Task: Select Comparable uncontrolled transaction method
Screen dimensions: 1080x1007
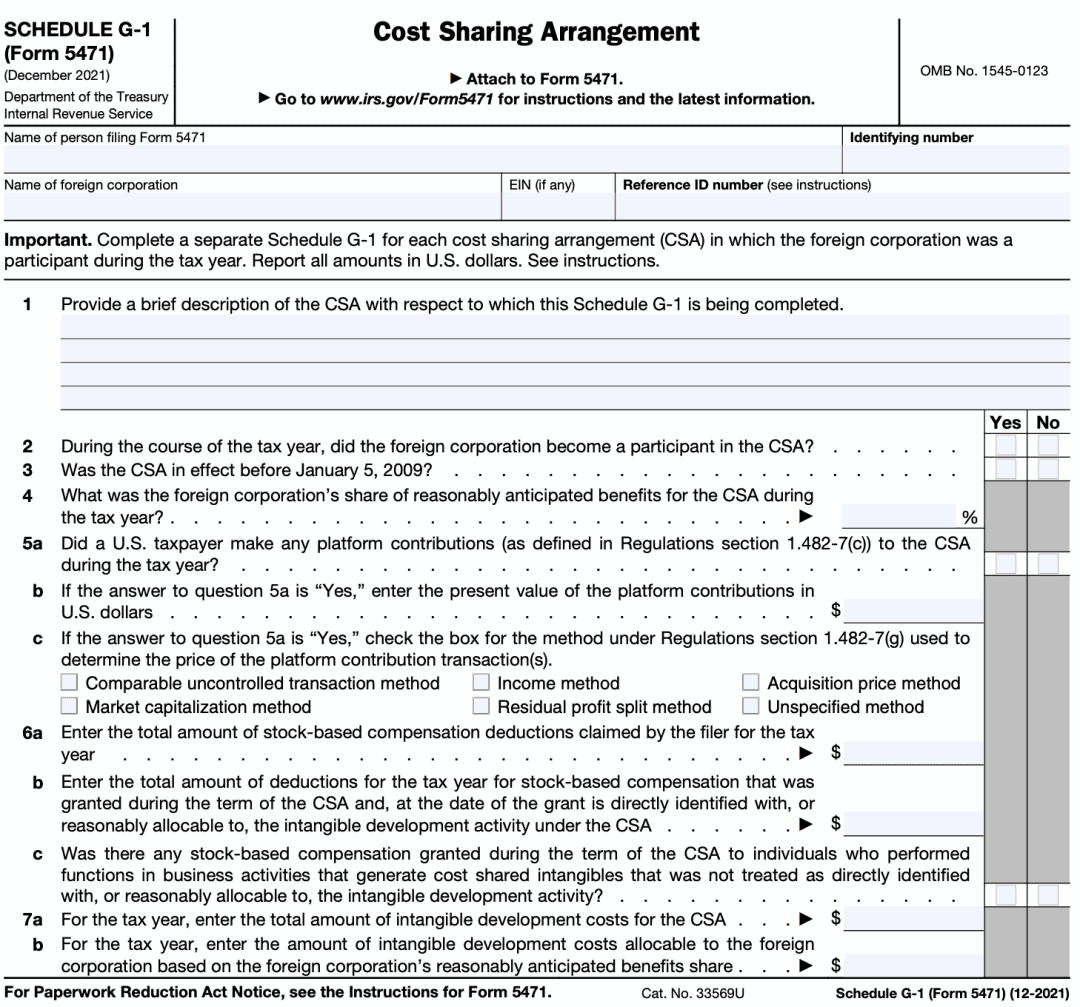Action: pyautogui.click(x=69, y=682)
